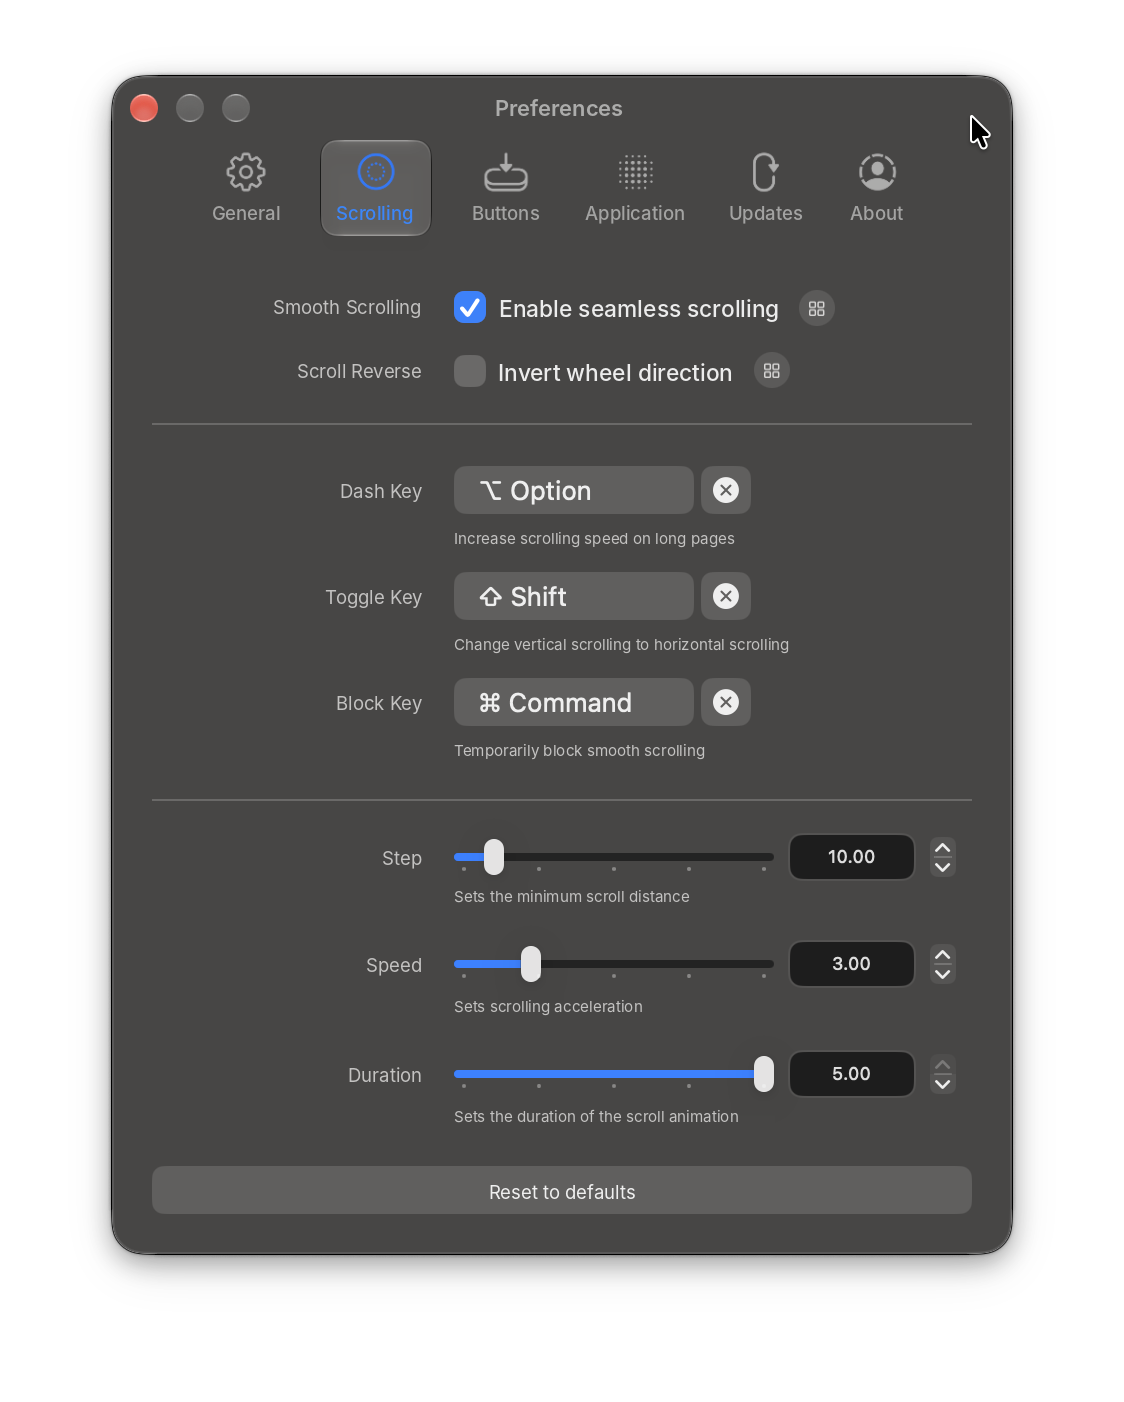Image resolution: width=1124 pixels, height=1402 pixels.
Task: Decrease Speed with the down arrow
Action: [942, 974]
